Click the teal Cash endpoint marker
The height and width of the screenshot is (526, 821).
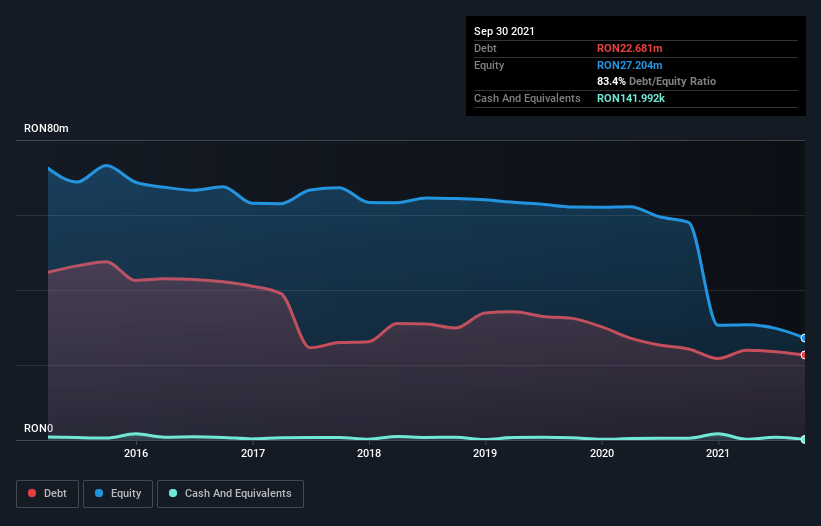coord(804,439)
